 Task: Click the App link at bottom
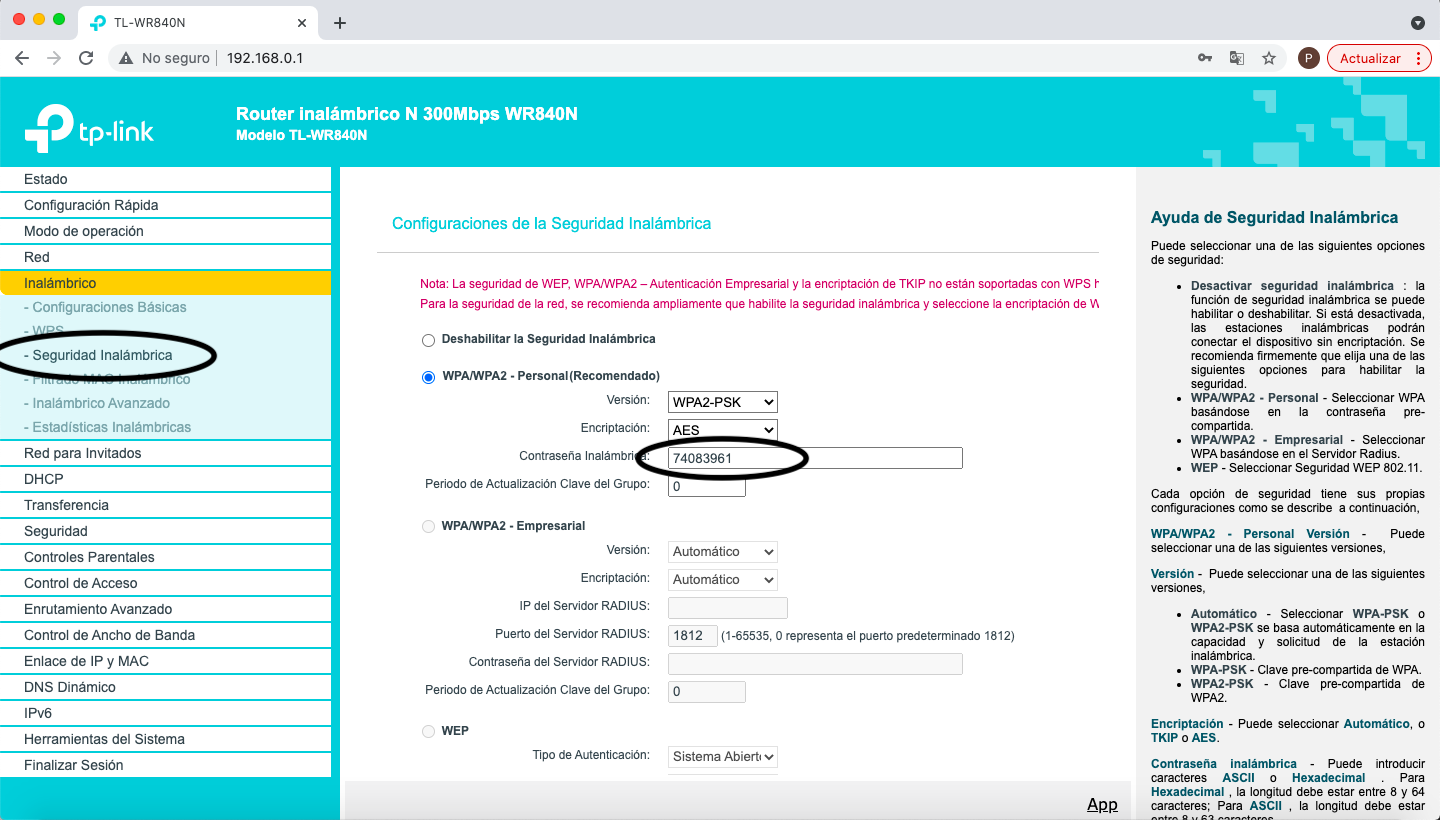pyautogui.click(x=1102, y=804)
